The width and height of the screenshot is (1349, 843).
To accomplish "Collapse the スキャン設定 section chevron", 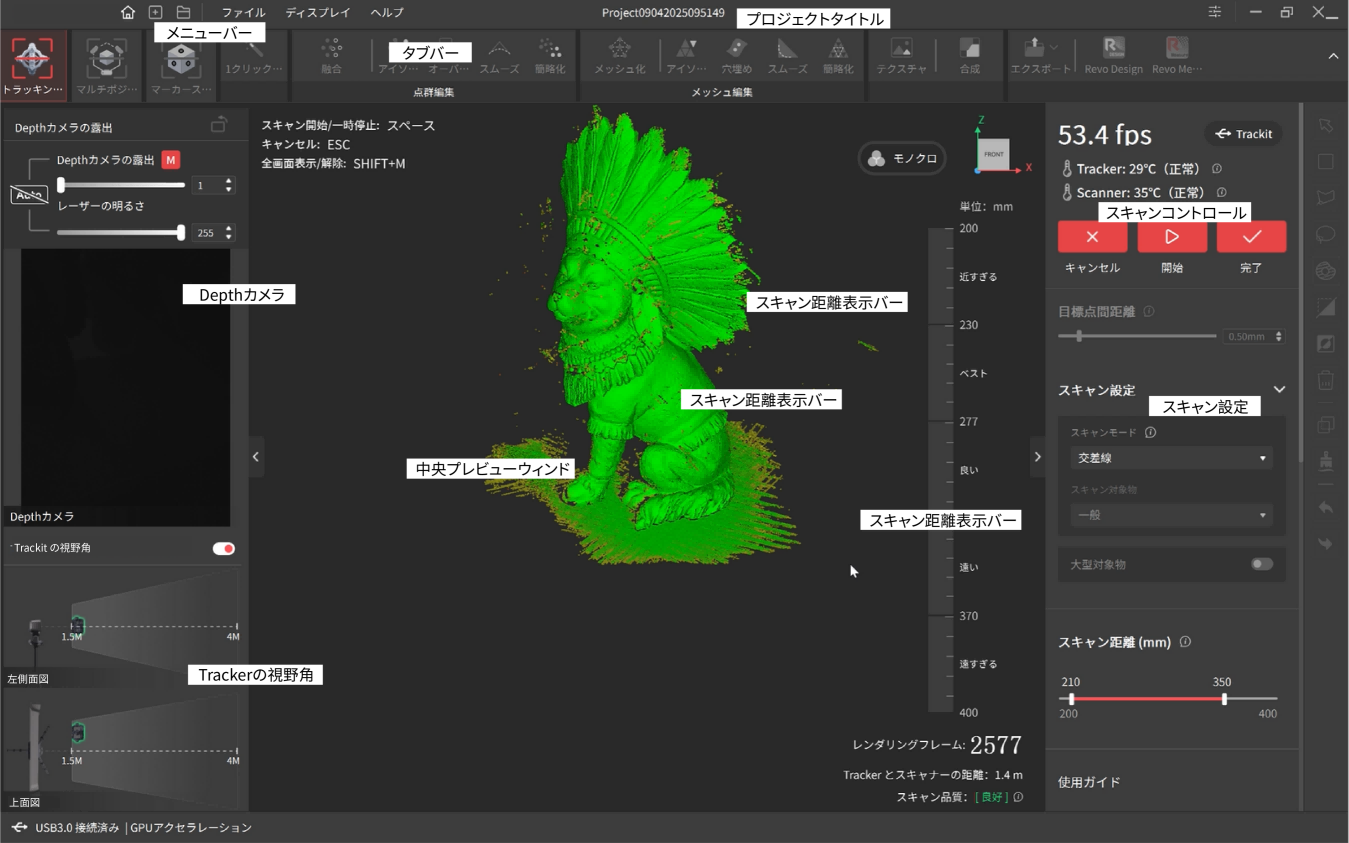I will pos(1279,390).
